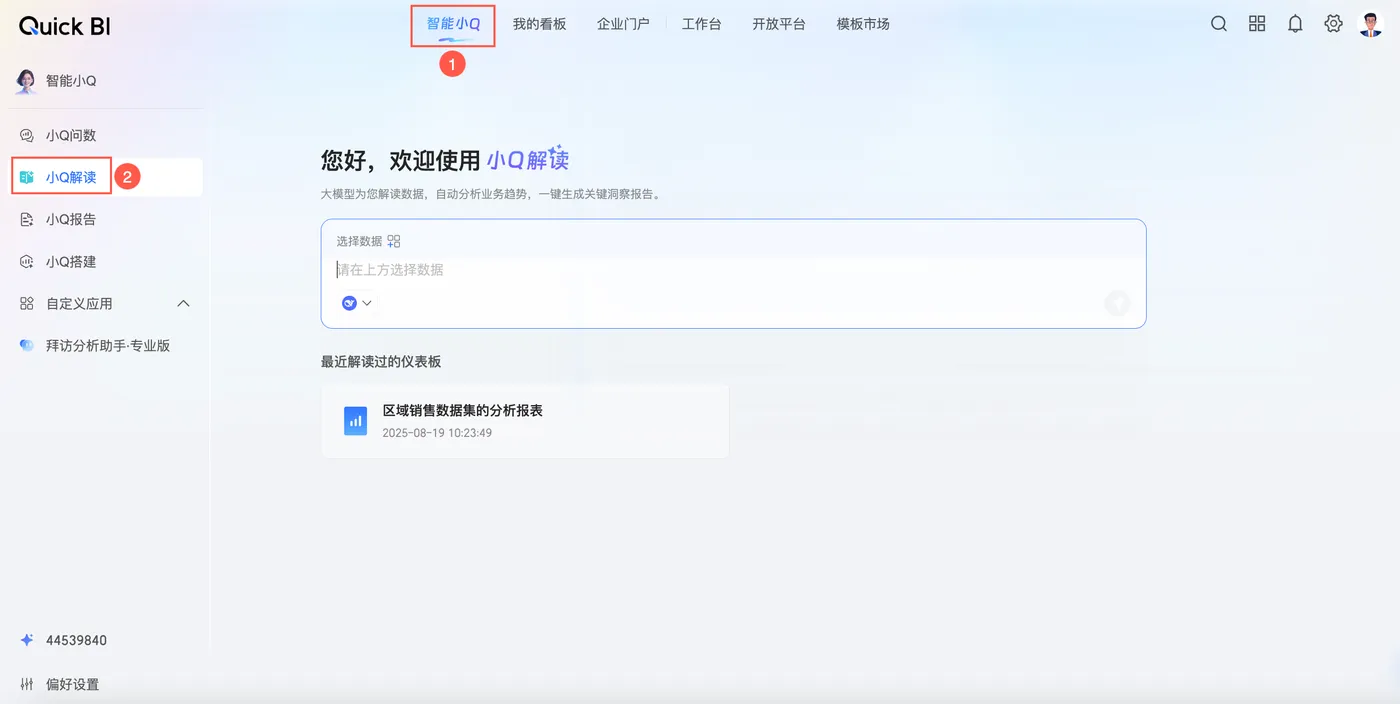Click the sparkle icon beside 44539840
Screen dimensions: 1400x704
click(27, 640)
